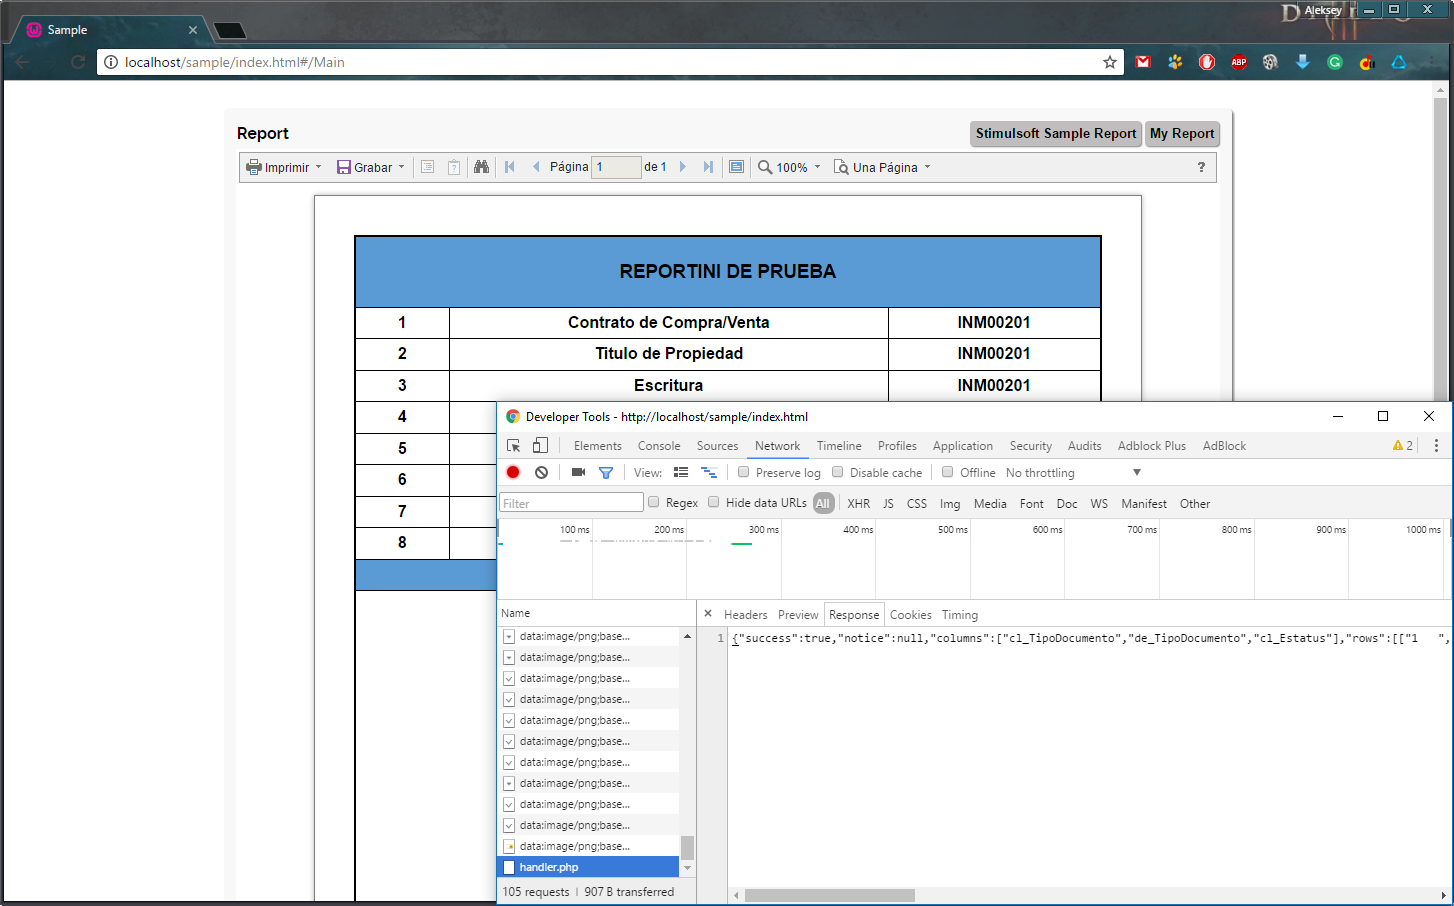Open the Una Página view mode dropdown
Image resolution: width=1454 pixels, height=906 pixels.
[883, 167]
